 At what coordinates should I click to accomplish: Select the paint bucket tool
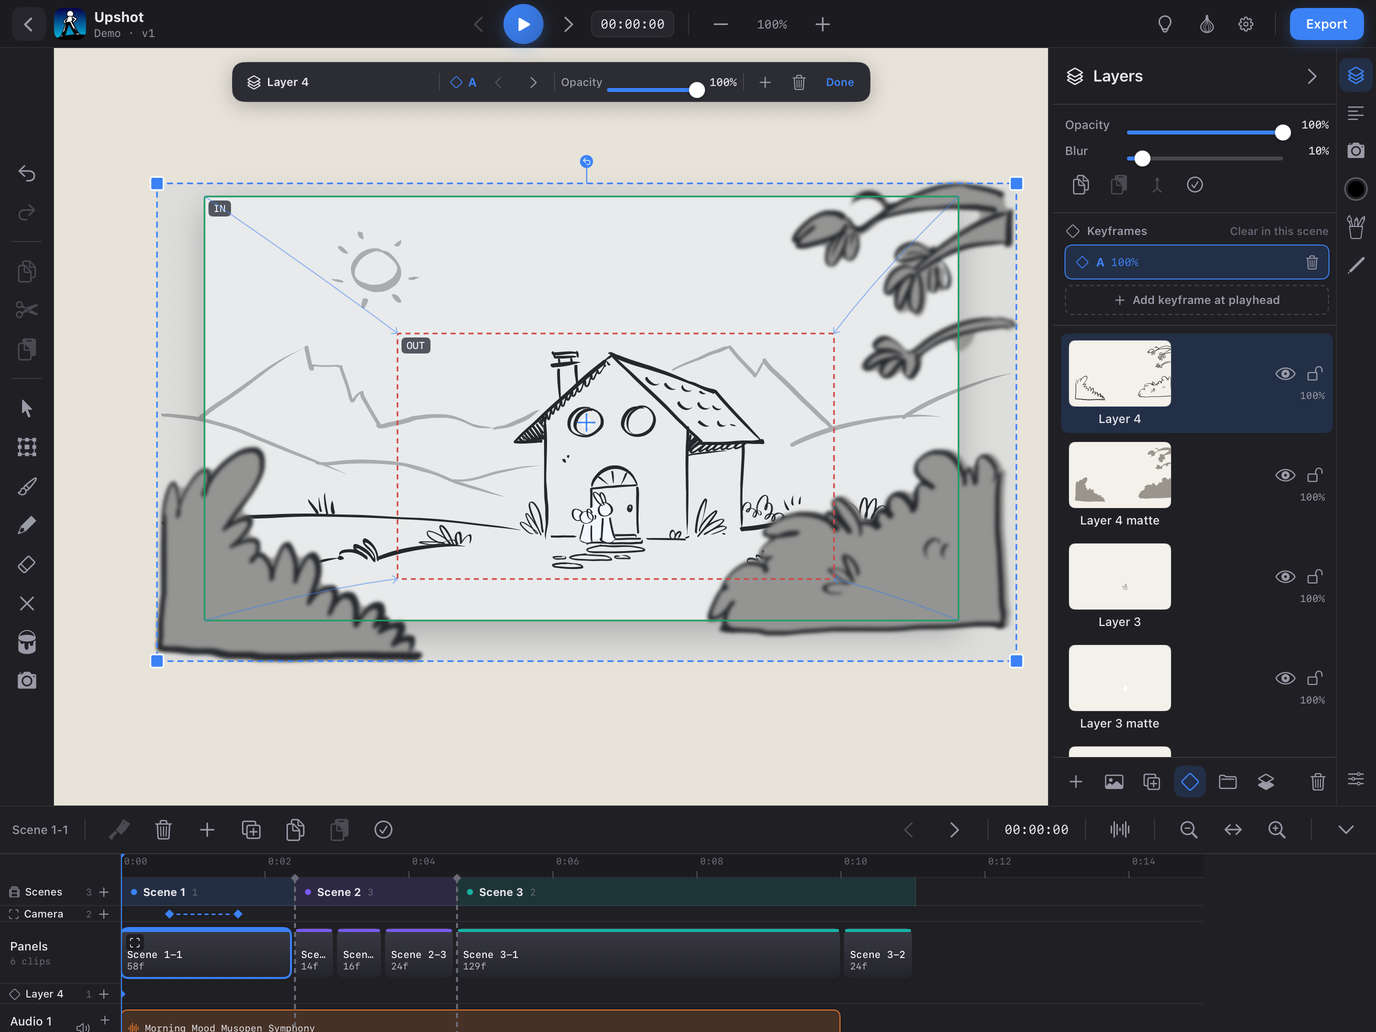[x=27, y=642]
